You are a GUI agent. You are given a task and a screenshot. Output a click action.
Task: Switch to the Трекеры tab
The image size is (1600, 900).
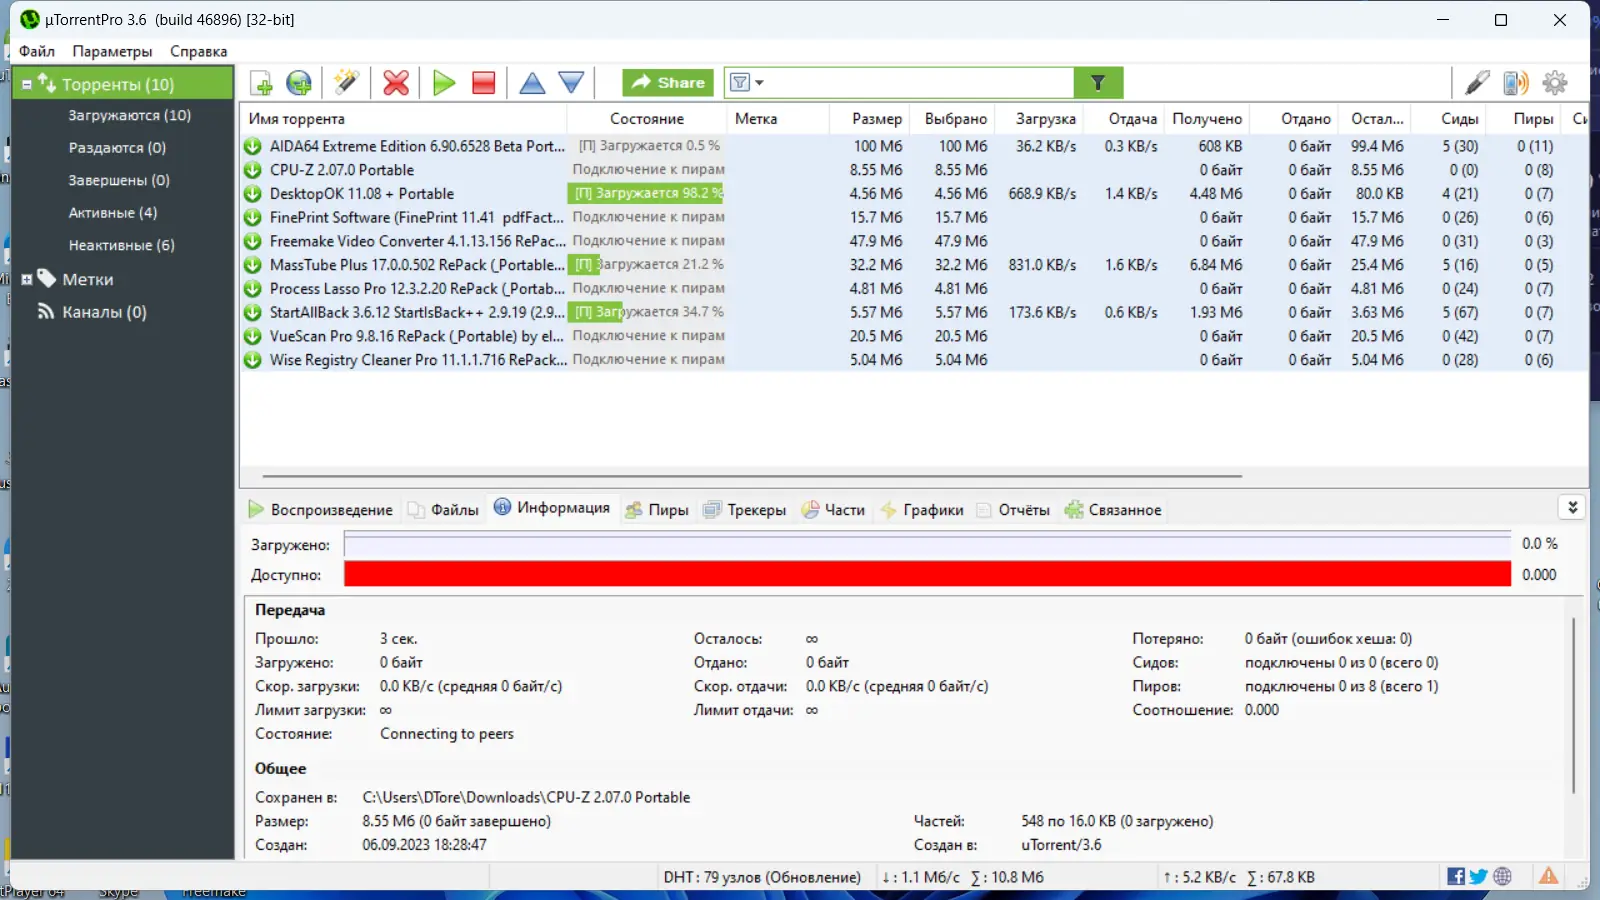pyautogui.click(x=745, y=509)
